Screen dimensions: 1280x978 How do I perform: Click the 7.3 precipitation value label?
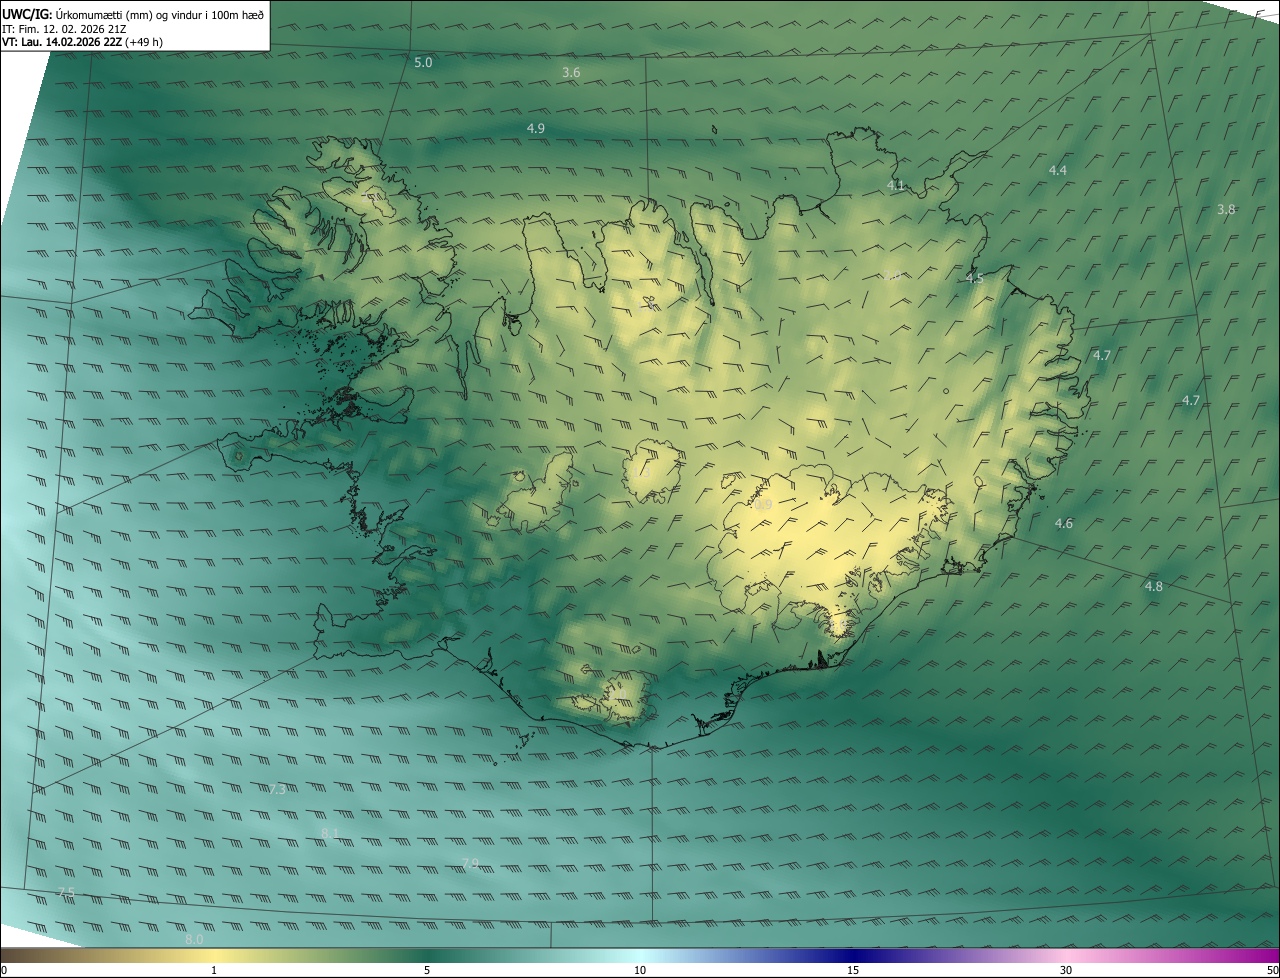click(x=278, y=790)
